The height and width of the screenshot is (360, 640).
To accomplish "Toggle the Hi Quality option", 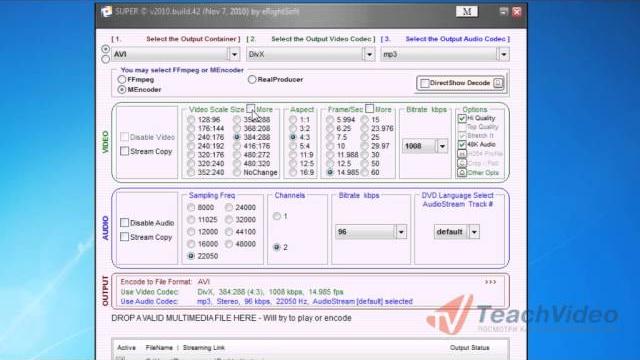I will tap(462, 118).
